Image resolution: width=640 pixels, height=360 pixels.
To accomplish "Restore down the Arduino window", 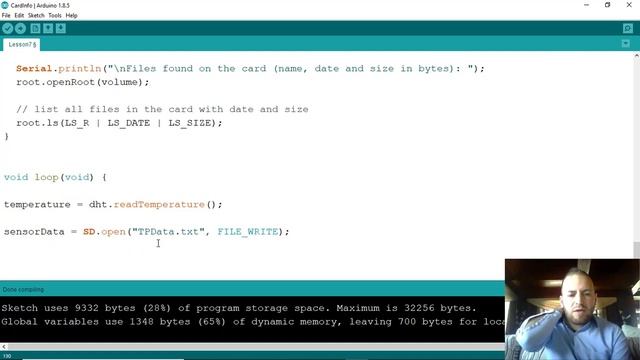I will (x=608, y=5).
